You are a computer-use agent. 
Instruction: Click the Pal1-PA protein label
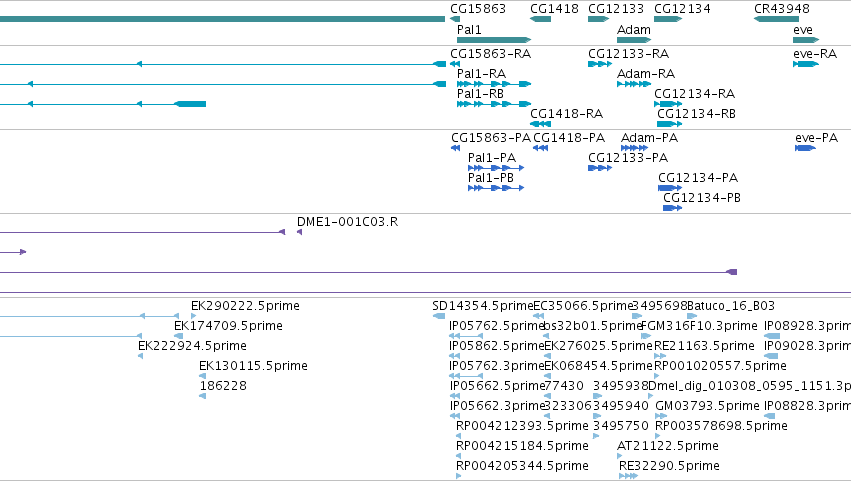tap(492, 157)
